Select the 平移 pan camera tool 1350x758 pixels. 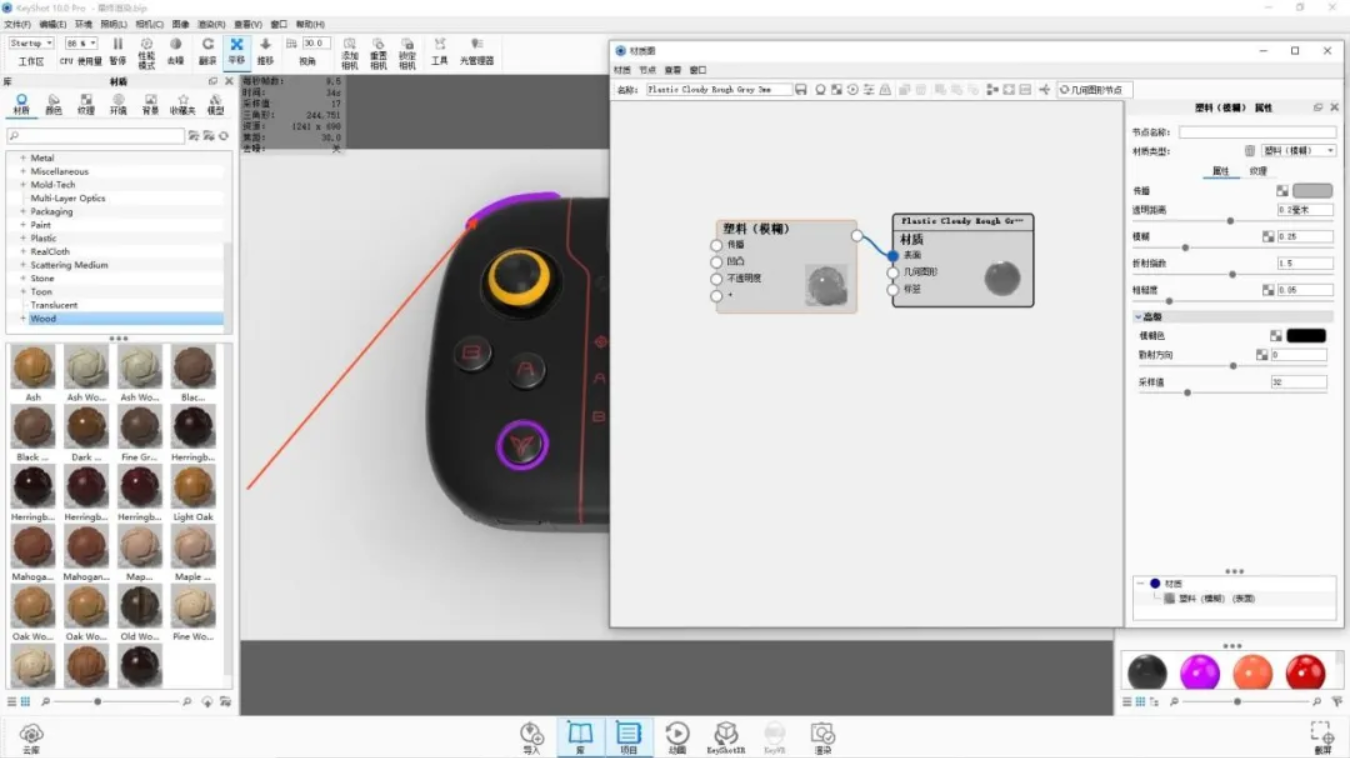[x=236, y=51]
